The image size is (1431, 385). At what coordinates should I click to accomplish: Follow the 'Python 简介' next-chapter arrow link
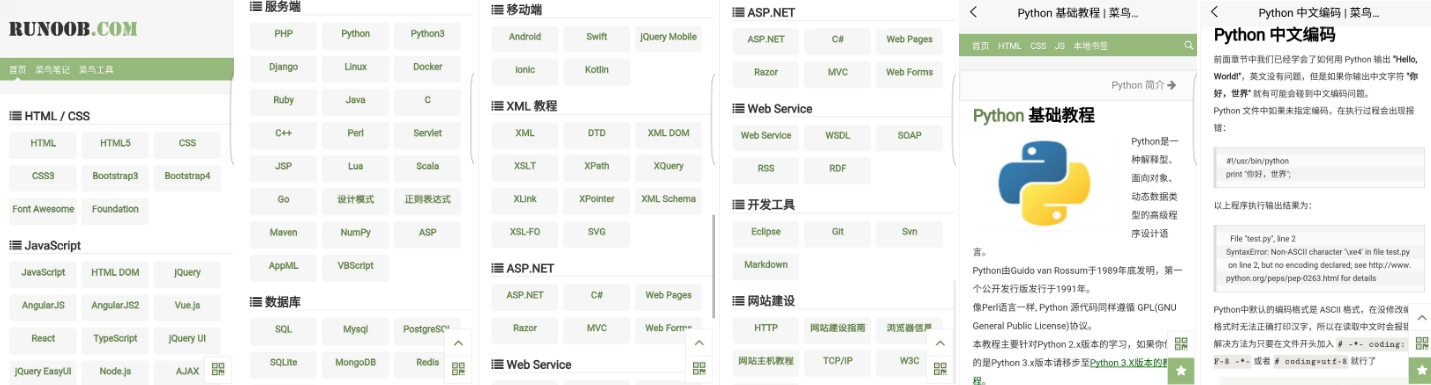coord(1144,86)
